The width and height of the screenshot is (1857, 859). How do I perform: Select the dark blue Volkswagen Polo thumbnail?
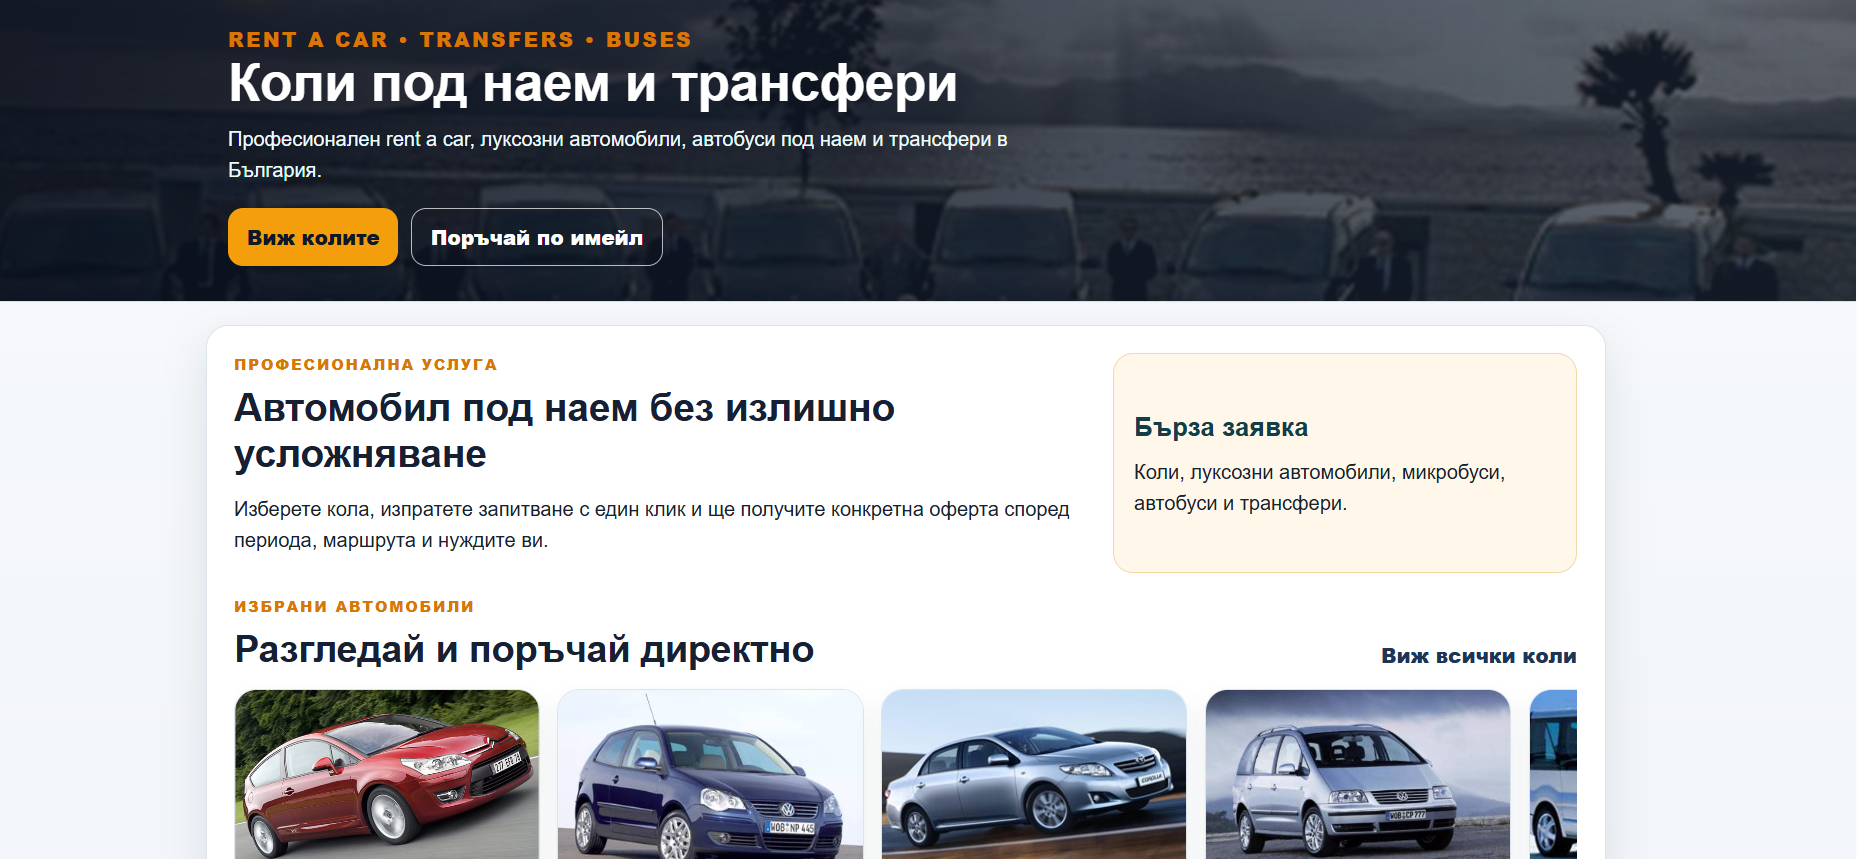710,774
